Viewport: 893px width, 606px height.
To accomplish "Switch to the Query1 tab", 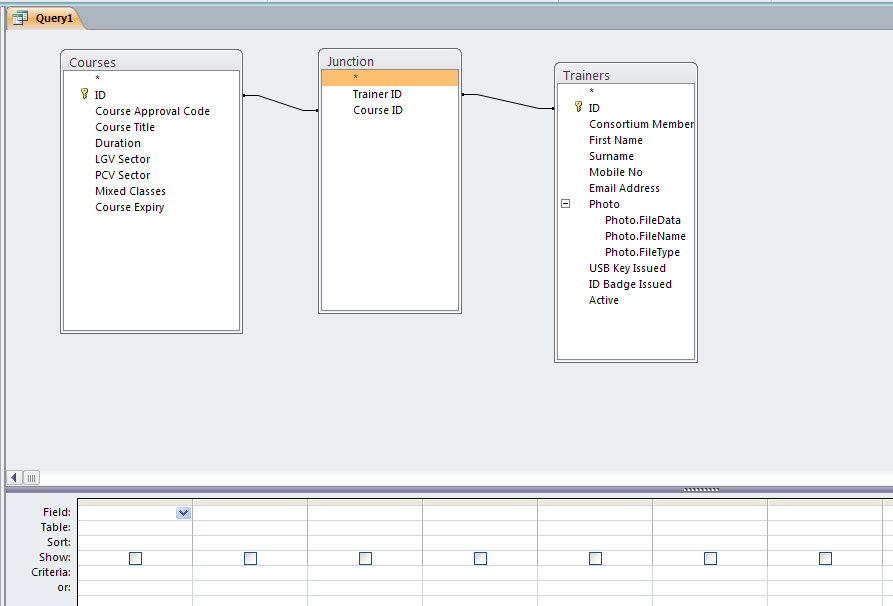I will click(46, 18).
